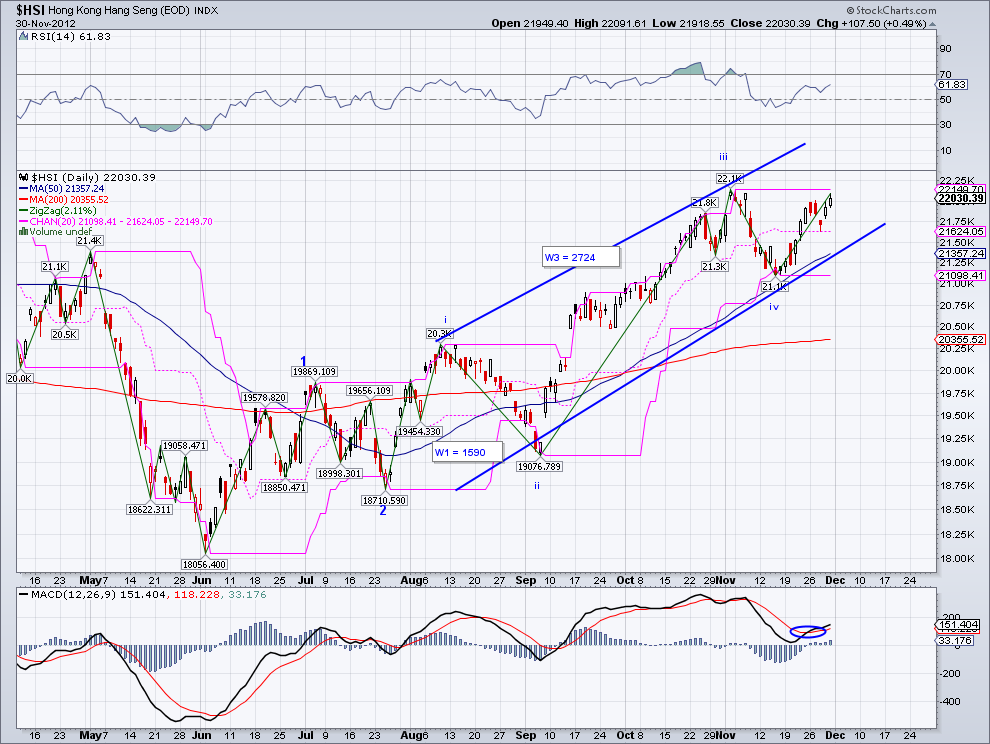This screenshot has height=744, width=990.
Task: Click the 21.8K price label
Action: click(x=704, y=203)
